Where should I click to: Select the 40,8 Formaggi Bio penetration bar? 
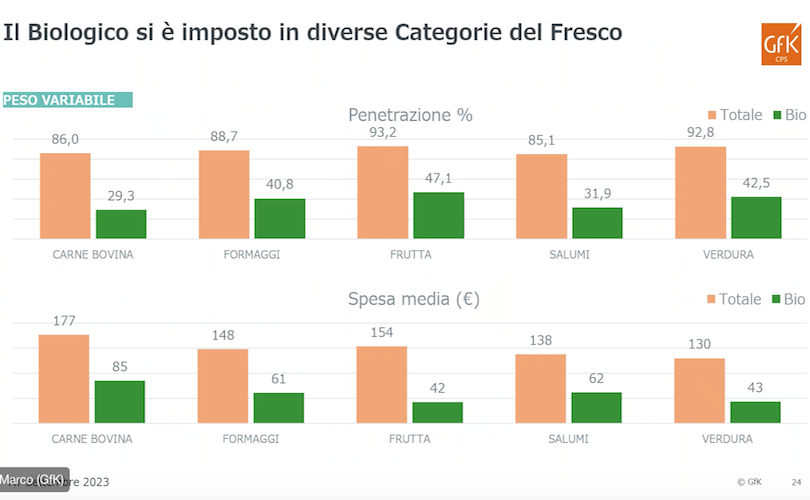click(x=279, y=218)
